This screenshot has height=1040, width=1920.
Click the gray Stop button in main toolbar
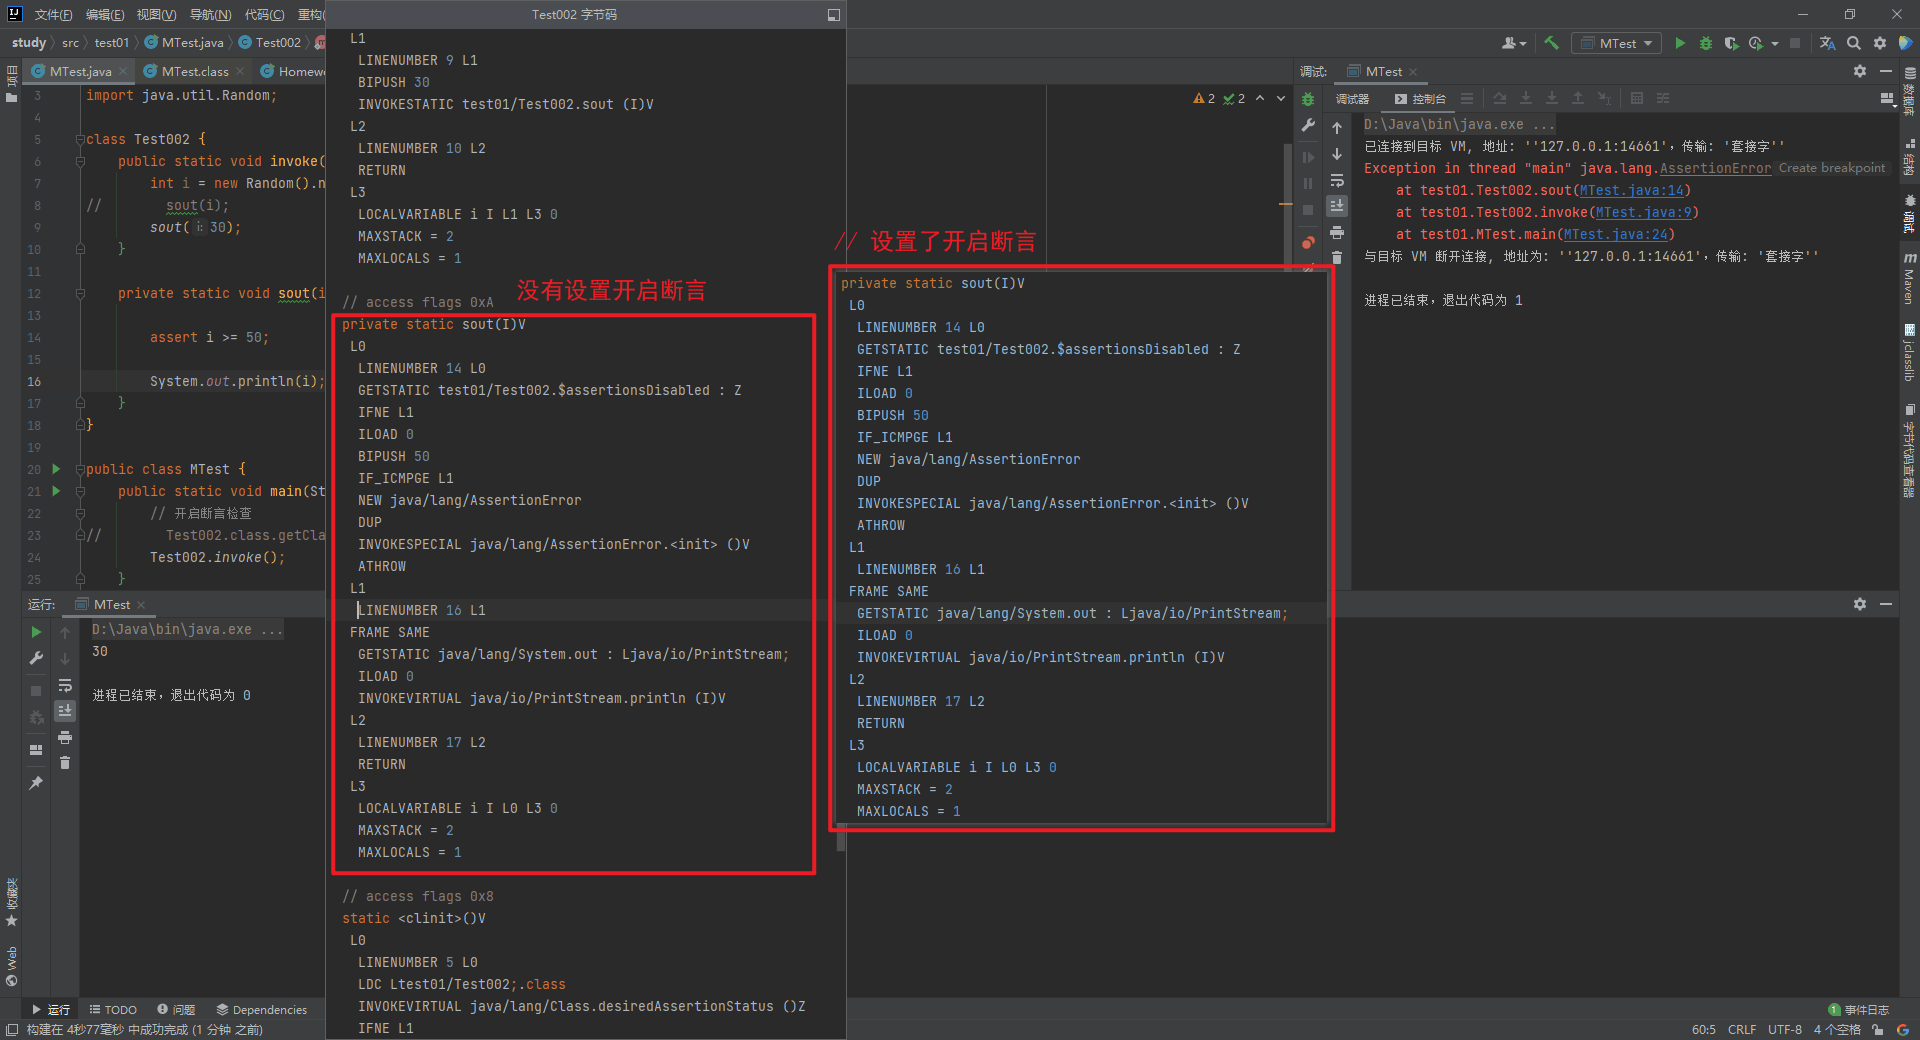[1795, 43]
